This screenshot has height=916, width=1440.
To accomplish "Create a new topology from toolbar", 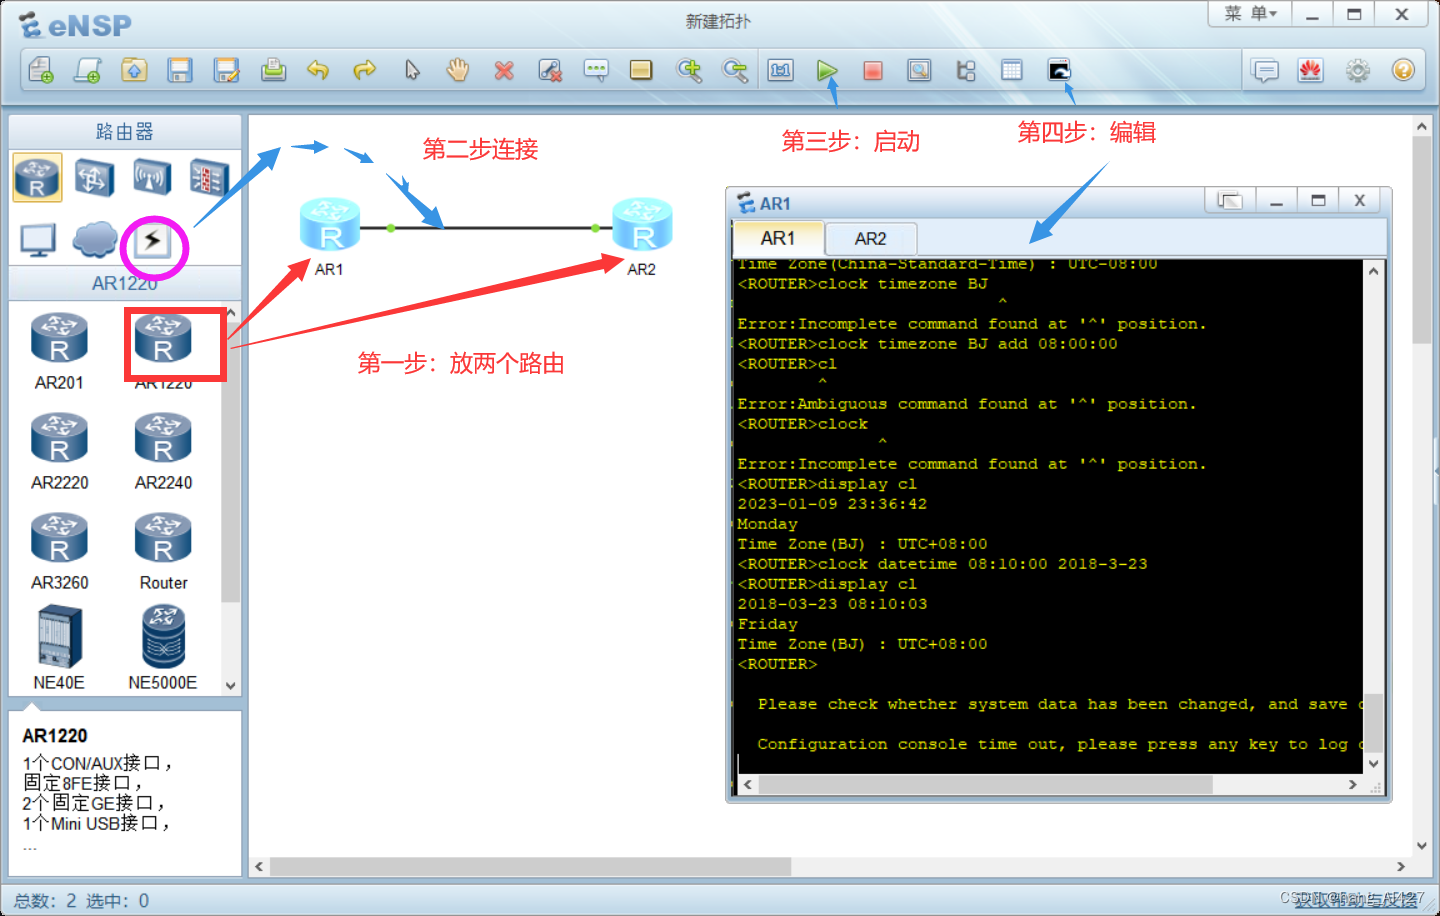I will click(x=41, y=70).
